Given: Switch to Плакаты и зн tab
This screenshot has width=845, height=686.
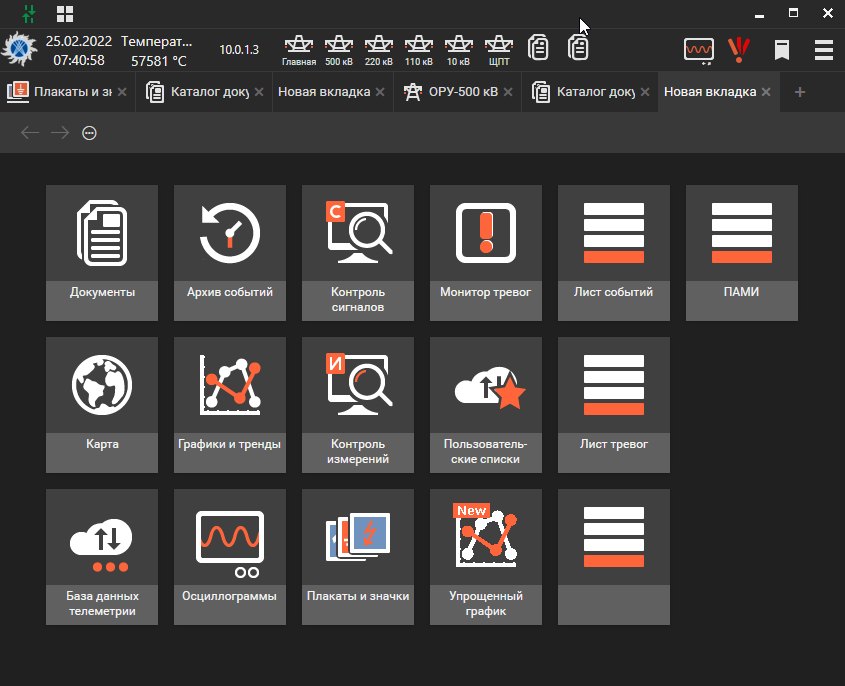Looking at the screenshot, I should [x=63, y=92].
